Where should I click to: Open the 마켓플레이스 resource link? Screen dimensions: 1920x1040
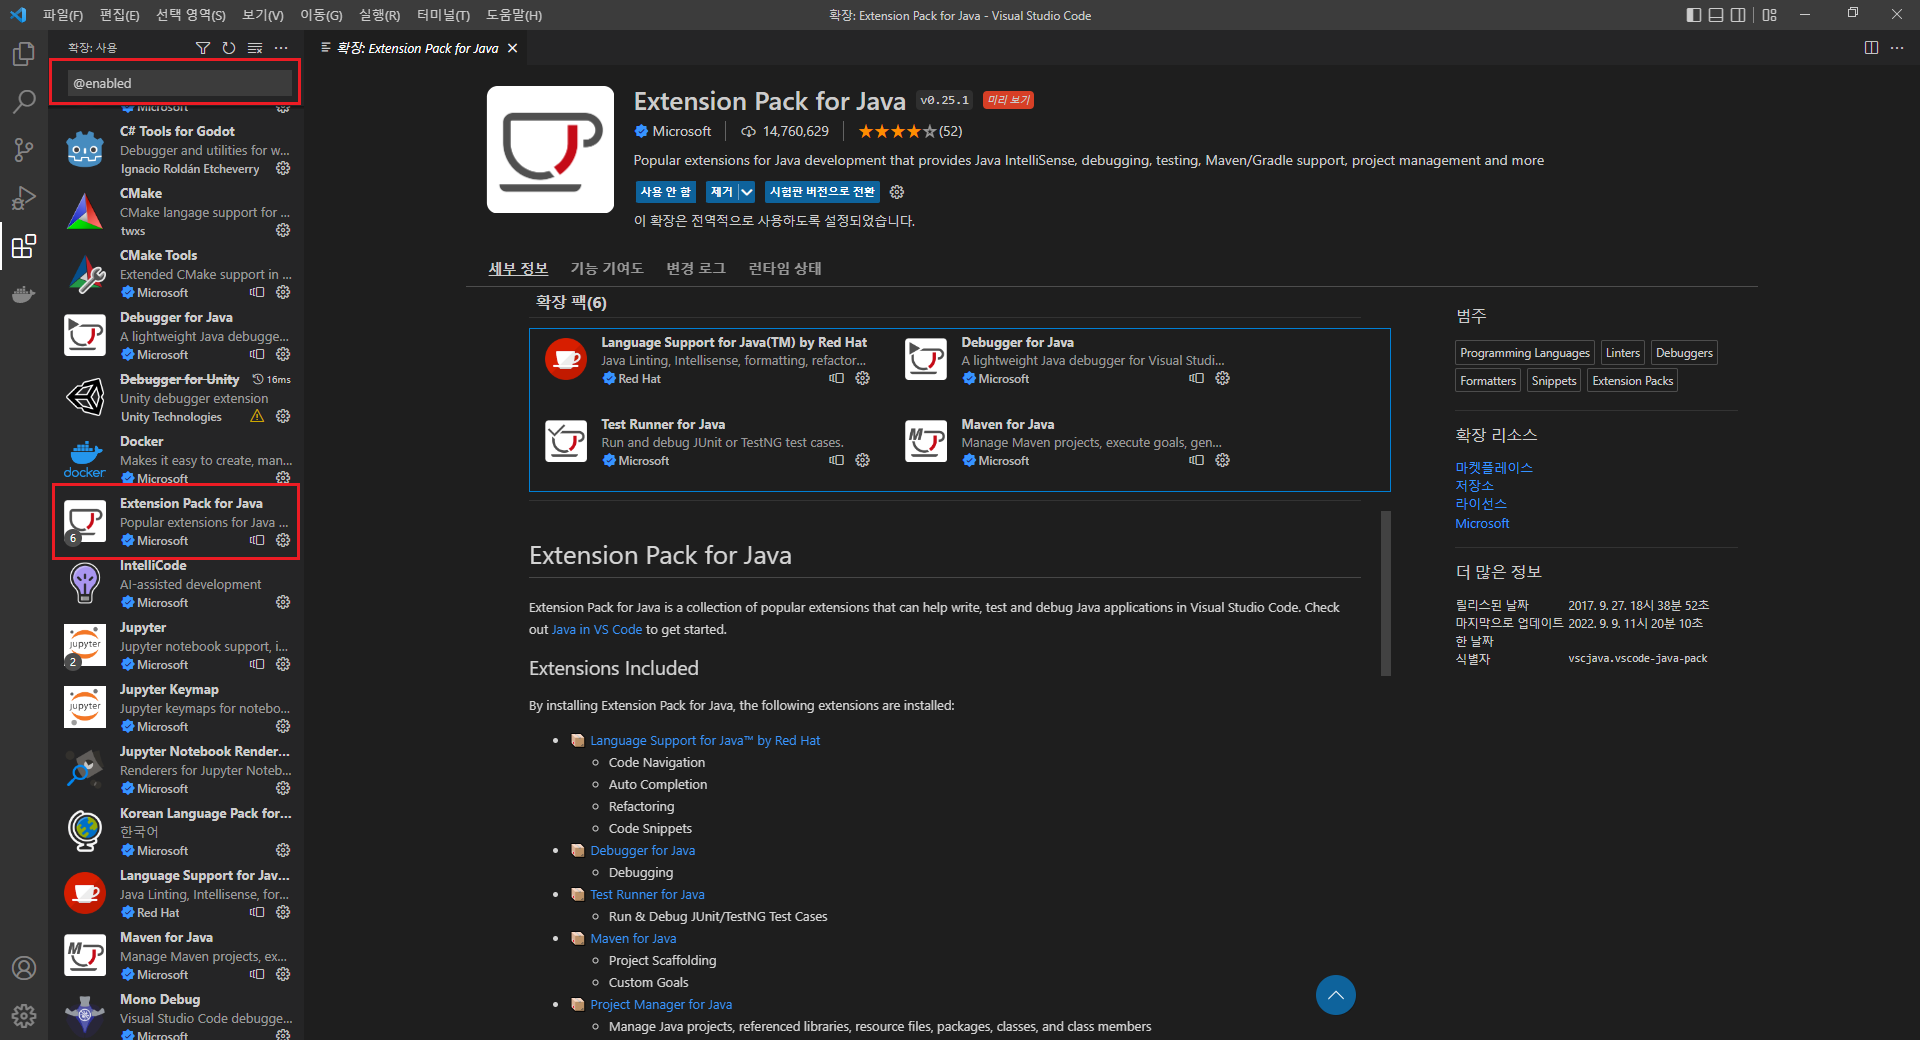(1494, 467)
